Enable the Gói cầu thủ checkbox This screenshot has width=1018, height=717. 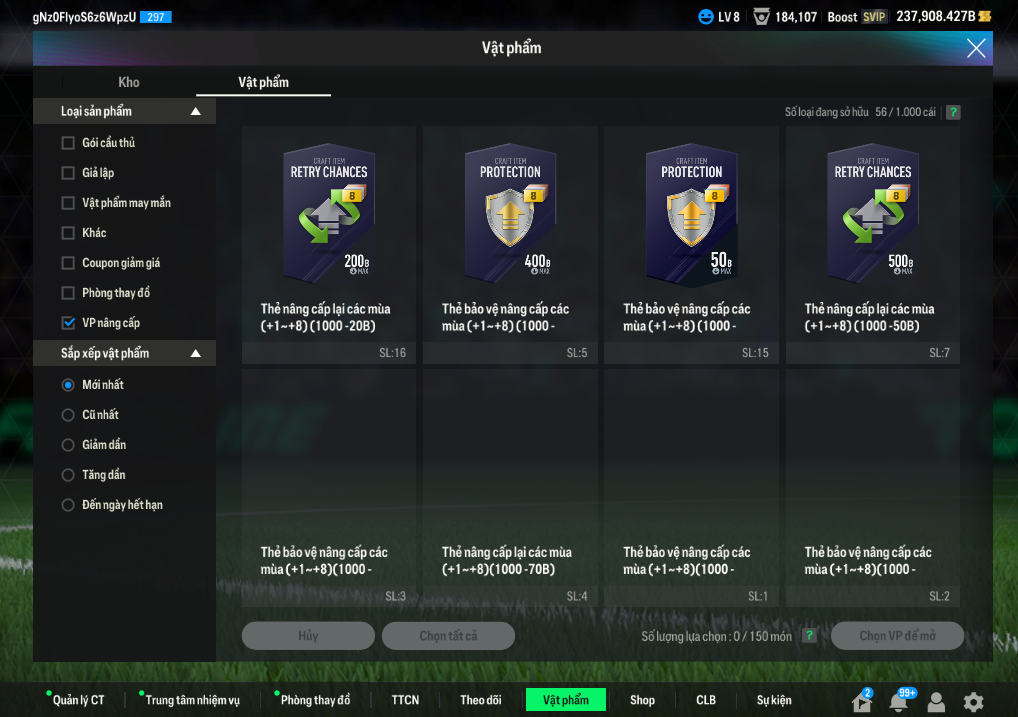pyautogui.click(x=68, y=143)
